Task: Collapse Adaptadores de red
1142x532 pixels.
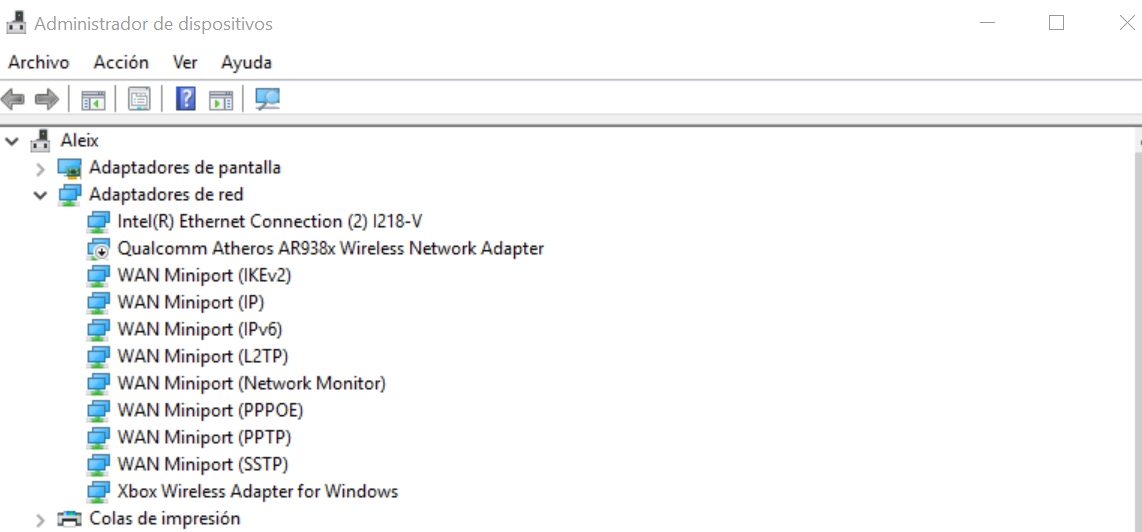Action: [x=41, y=195]
